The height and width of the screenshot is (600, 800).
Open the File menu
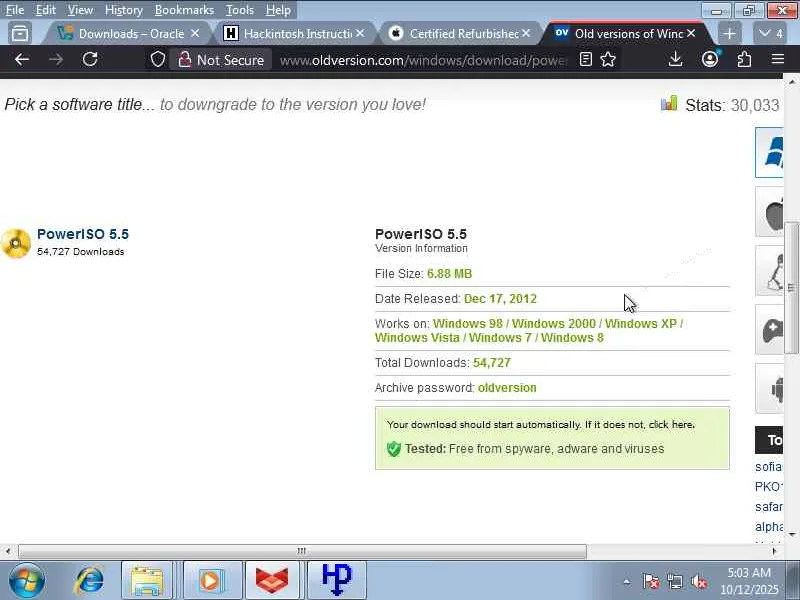[x=15, y=10]
